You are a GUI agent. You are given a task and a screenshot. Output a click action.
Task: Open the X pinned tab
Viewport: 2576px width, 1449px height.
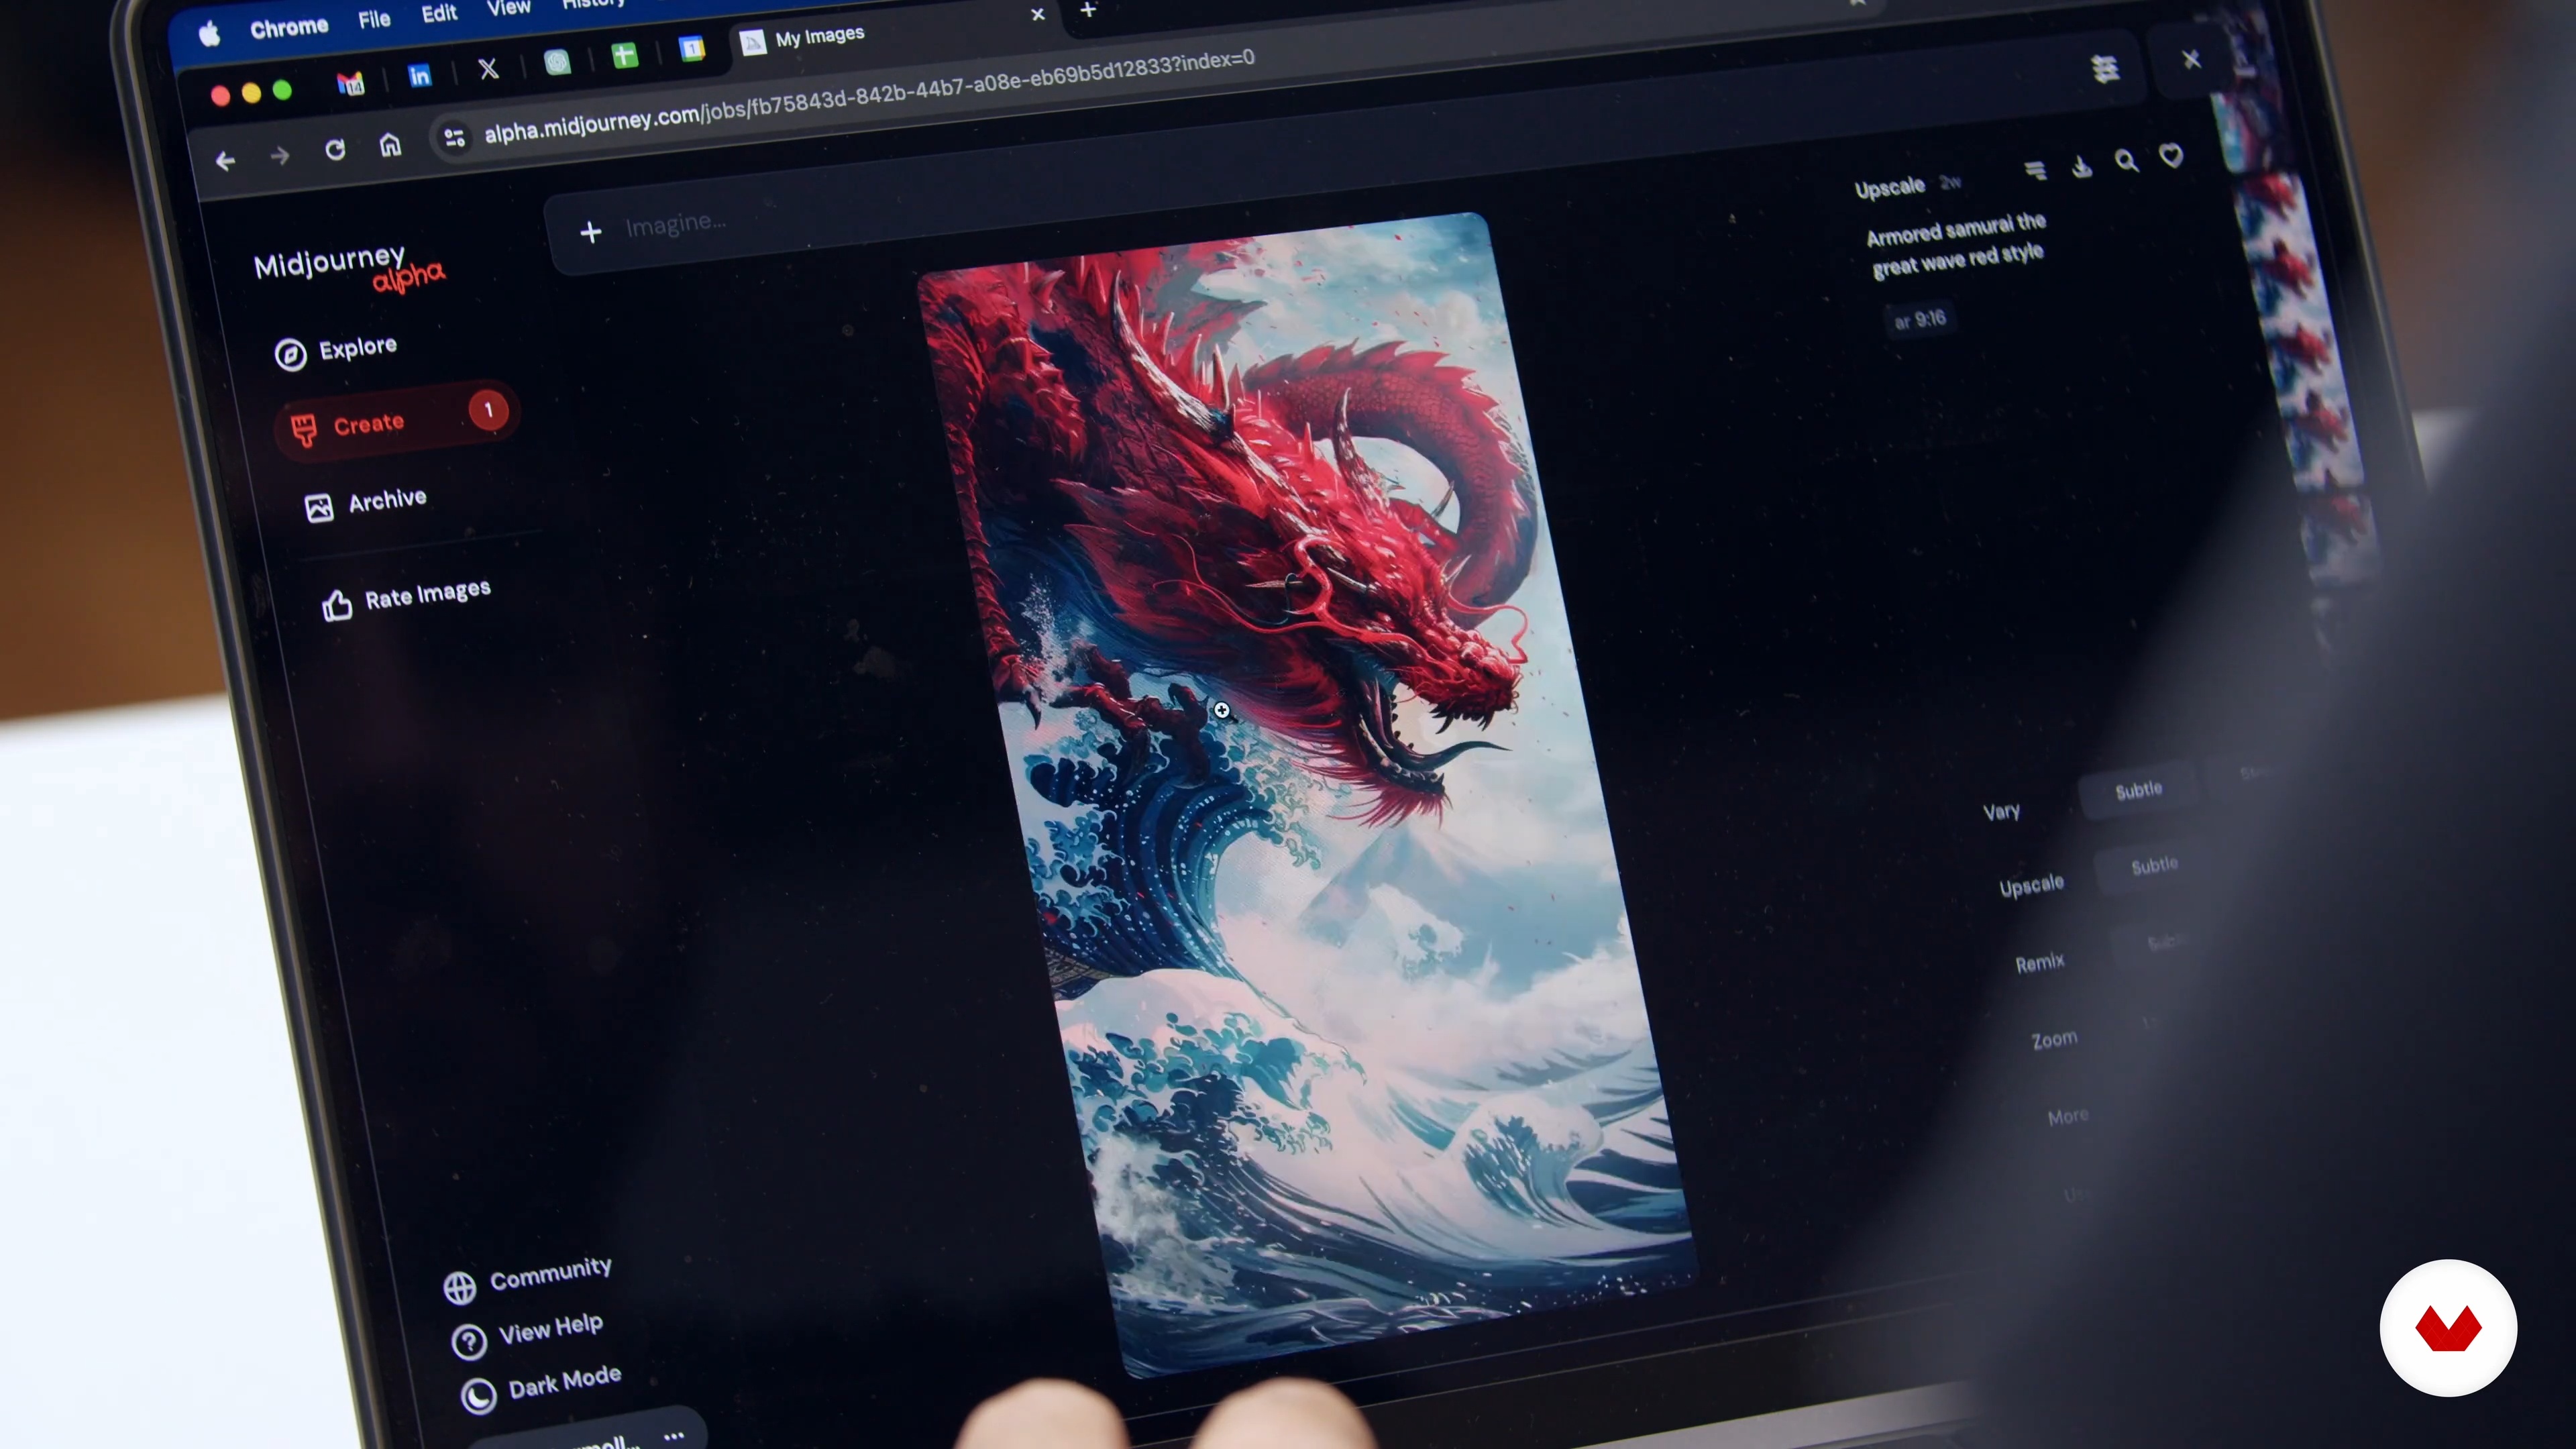click(488, 69)
